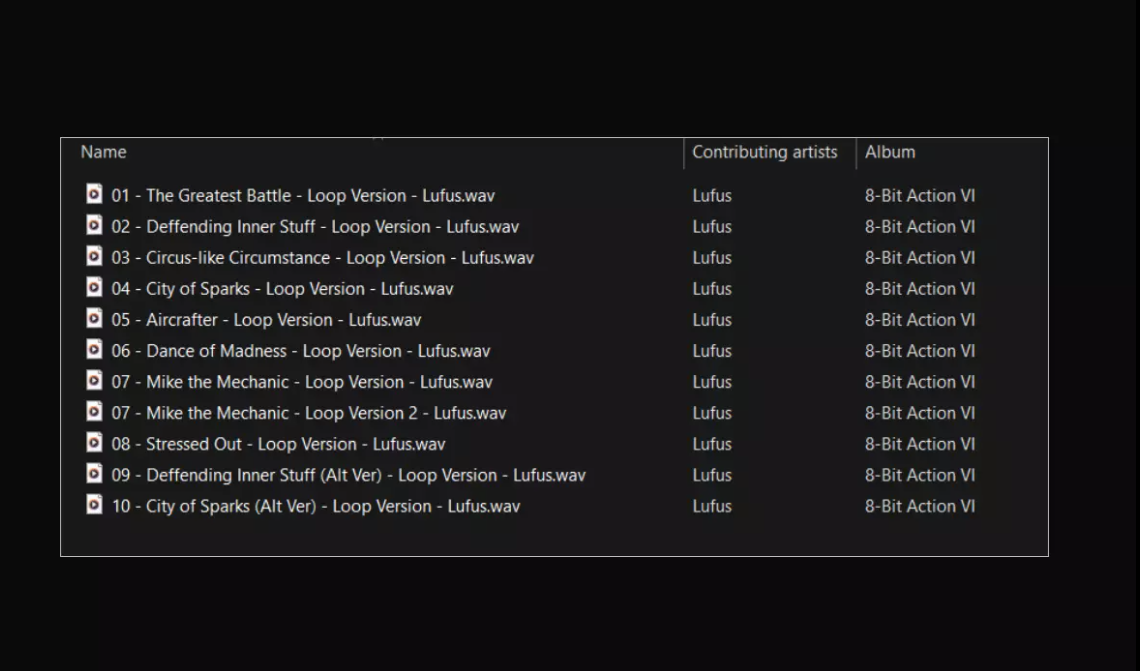Click Lufus artist in the Dance of Madness row

pyautogui.click(x=712, y=351)
